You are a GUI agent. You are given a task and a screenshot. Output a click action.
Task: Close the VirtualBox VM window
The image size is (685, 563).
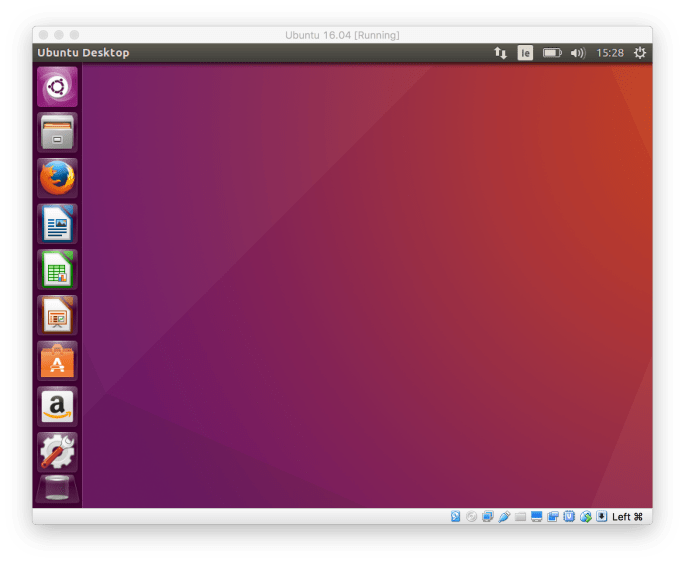pos(43,35)
